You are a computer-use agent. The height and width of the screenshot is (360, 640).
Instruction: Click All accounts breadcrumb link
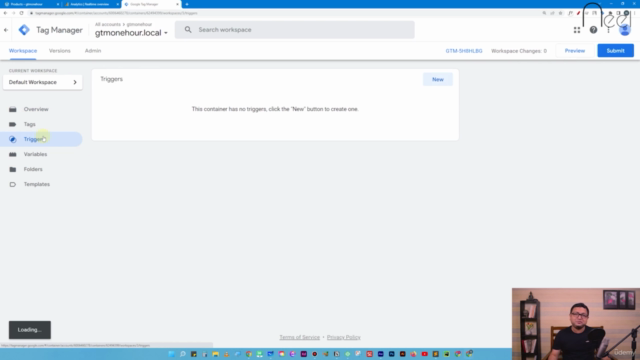(x=108, y=24)
